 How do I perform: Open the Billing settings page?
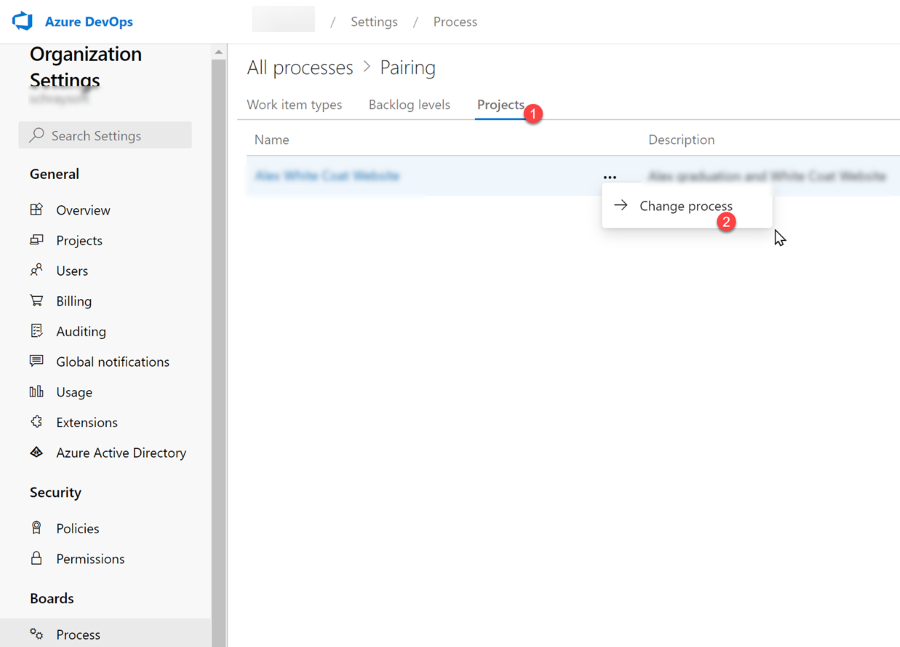click(x=74, y=301)
